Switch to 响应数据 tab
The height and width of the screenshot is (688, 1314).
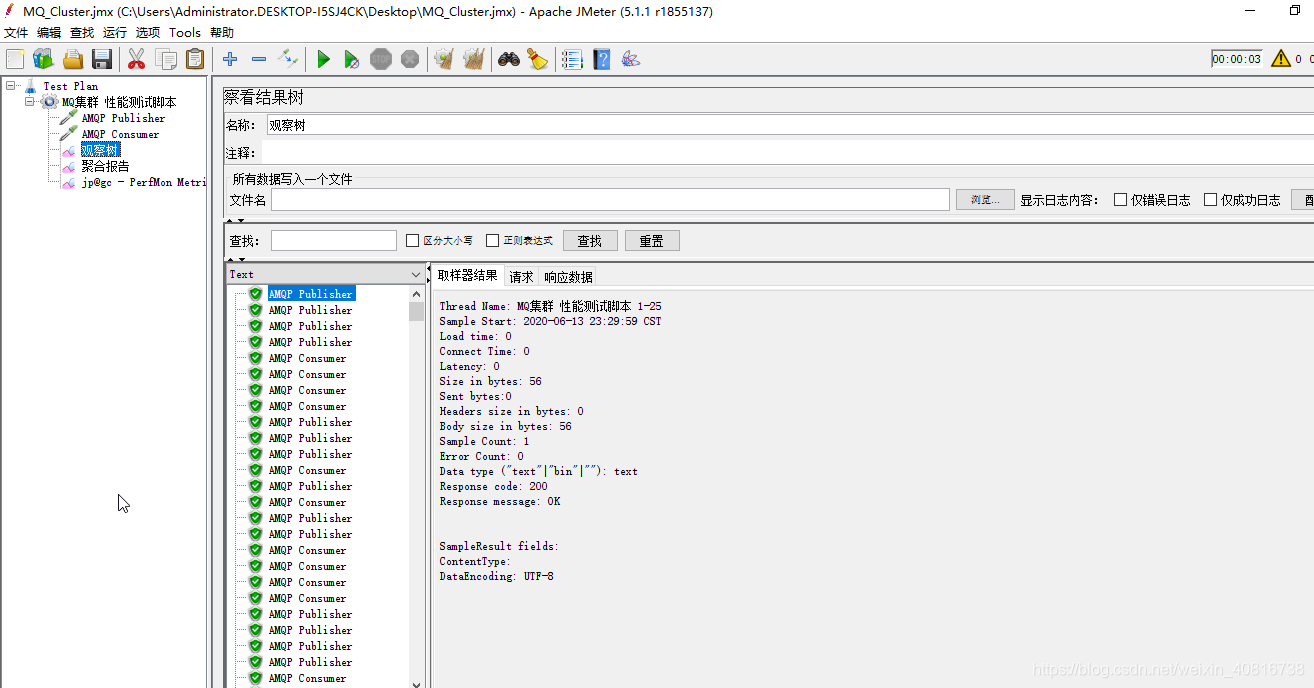point(568,277)
